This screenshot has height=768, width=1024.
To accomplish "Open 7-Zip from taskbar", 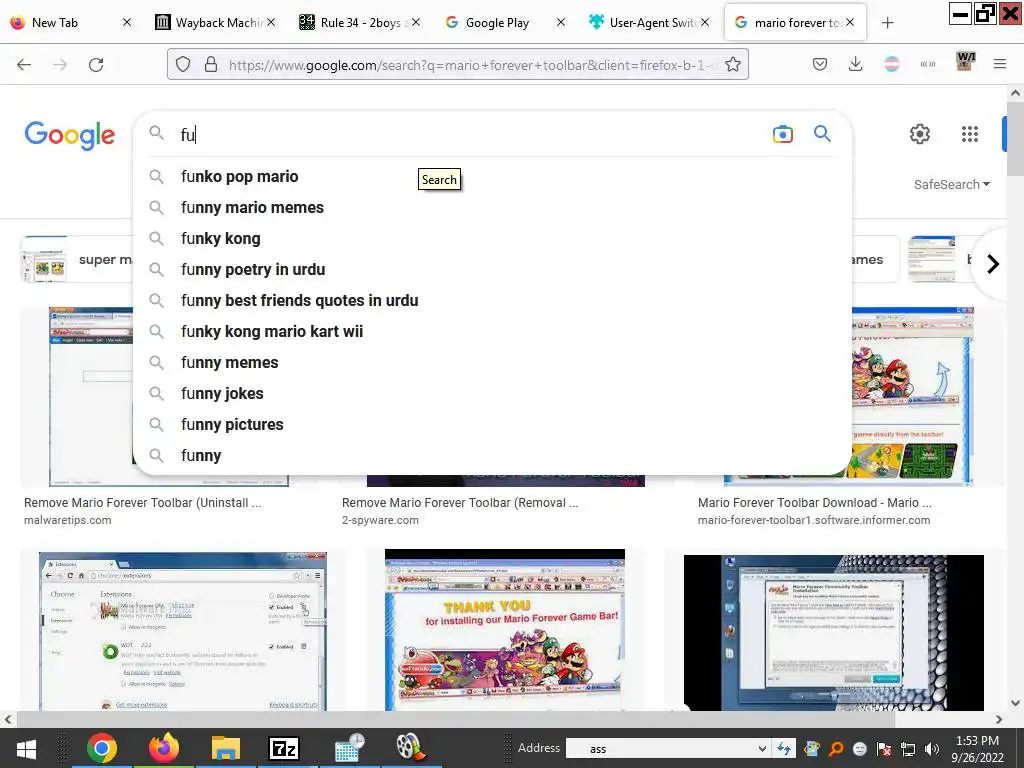I will coord(284,748).
